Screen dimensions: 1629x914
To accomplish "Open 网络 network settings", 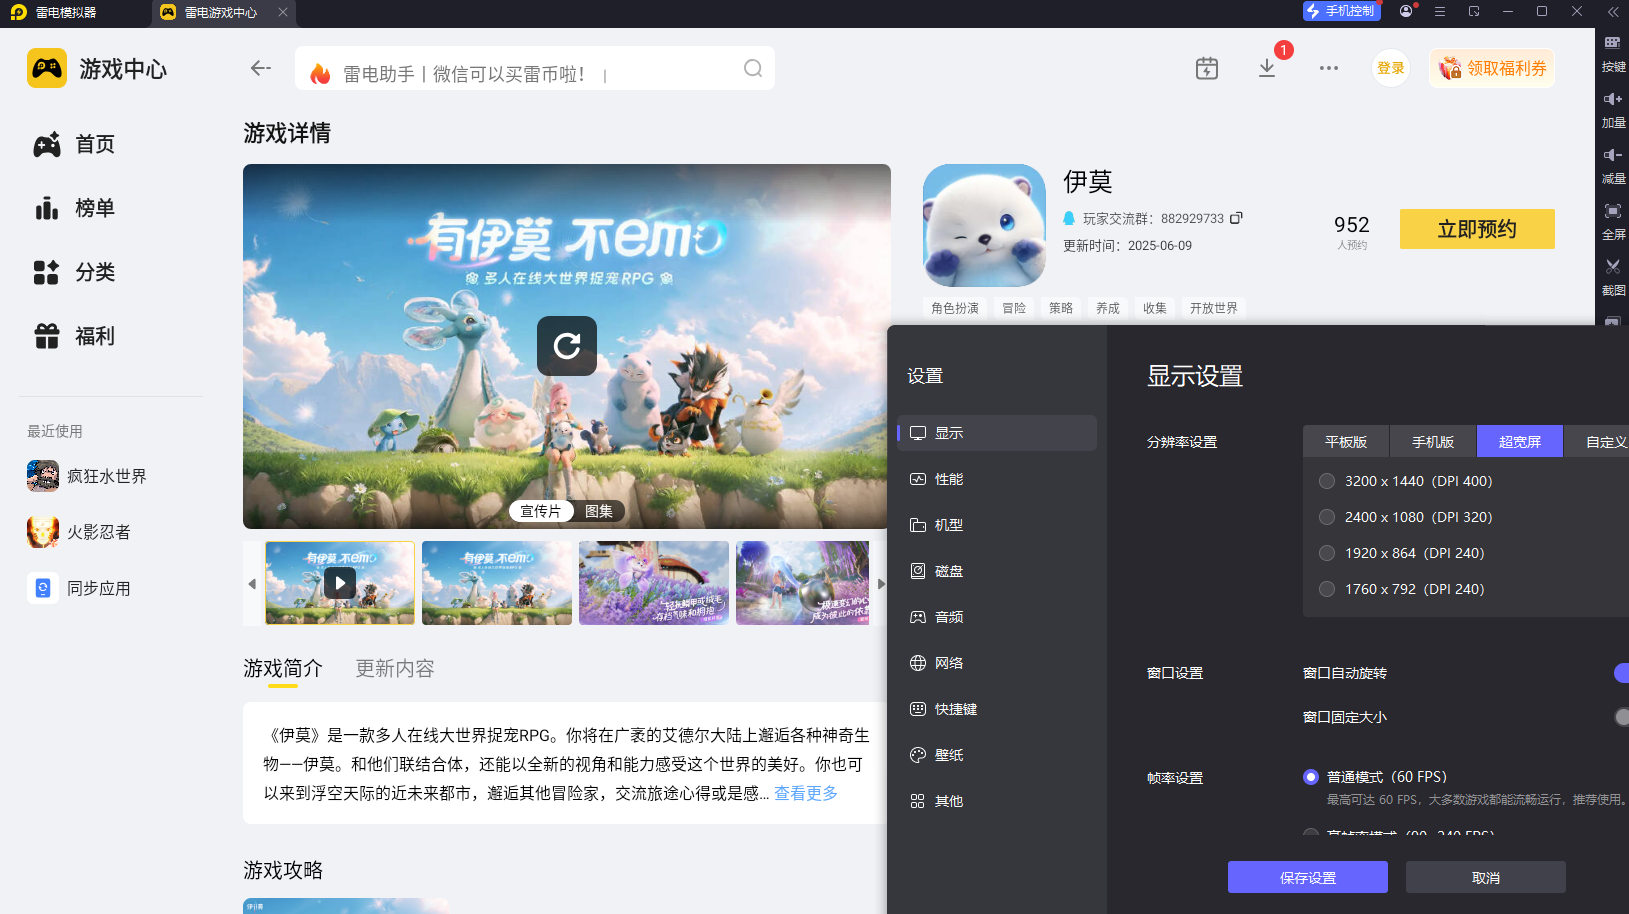I will 948,662.
